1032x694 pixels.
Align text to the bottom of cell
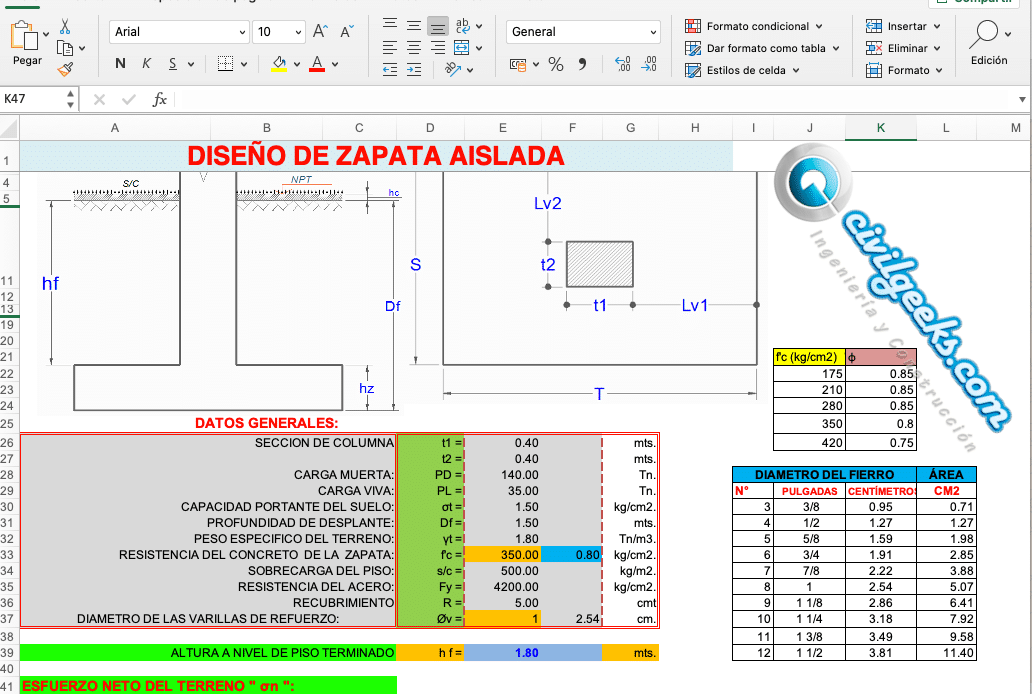tap(438, 26)
